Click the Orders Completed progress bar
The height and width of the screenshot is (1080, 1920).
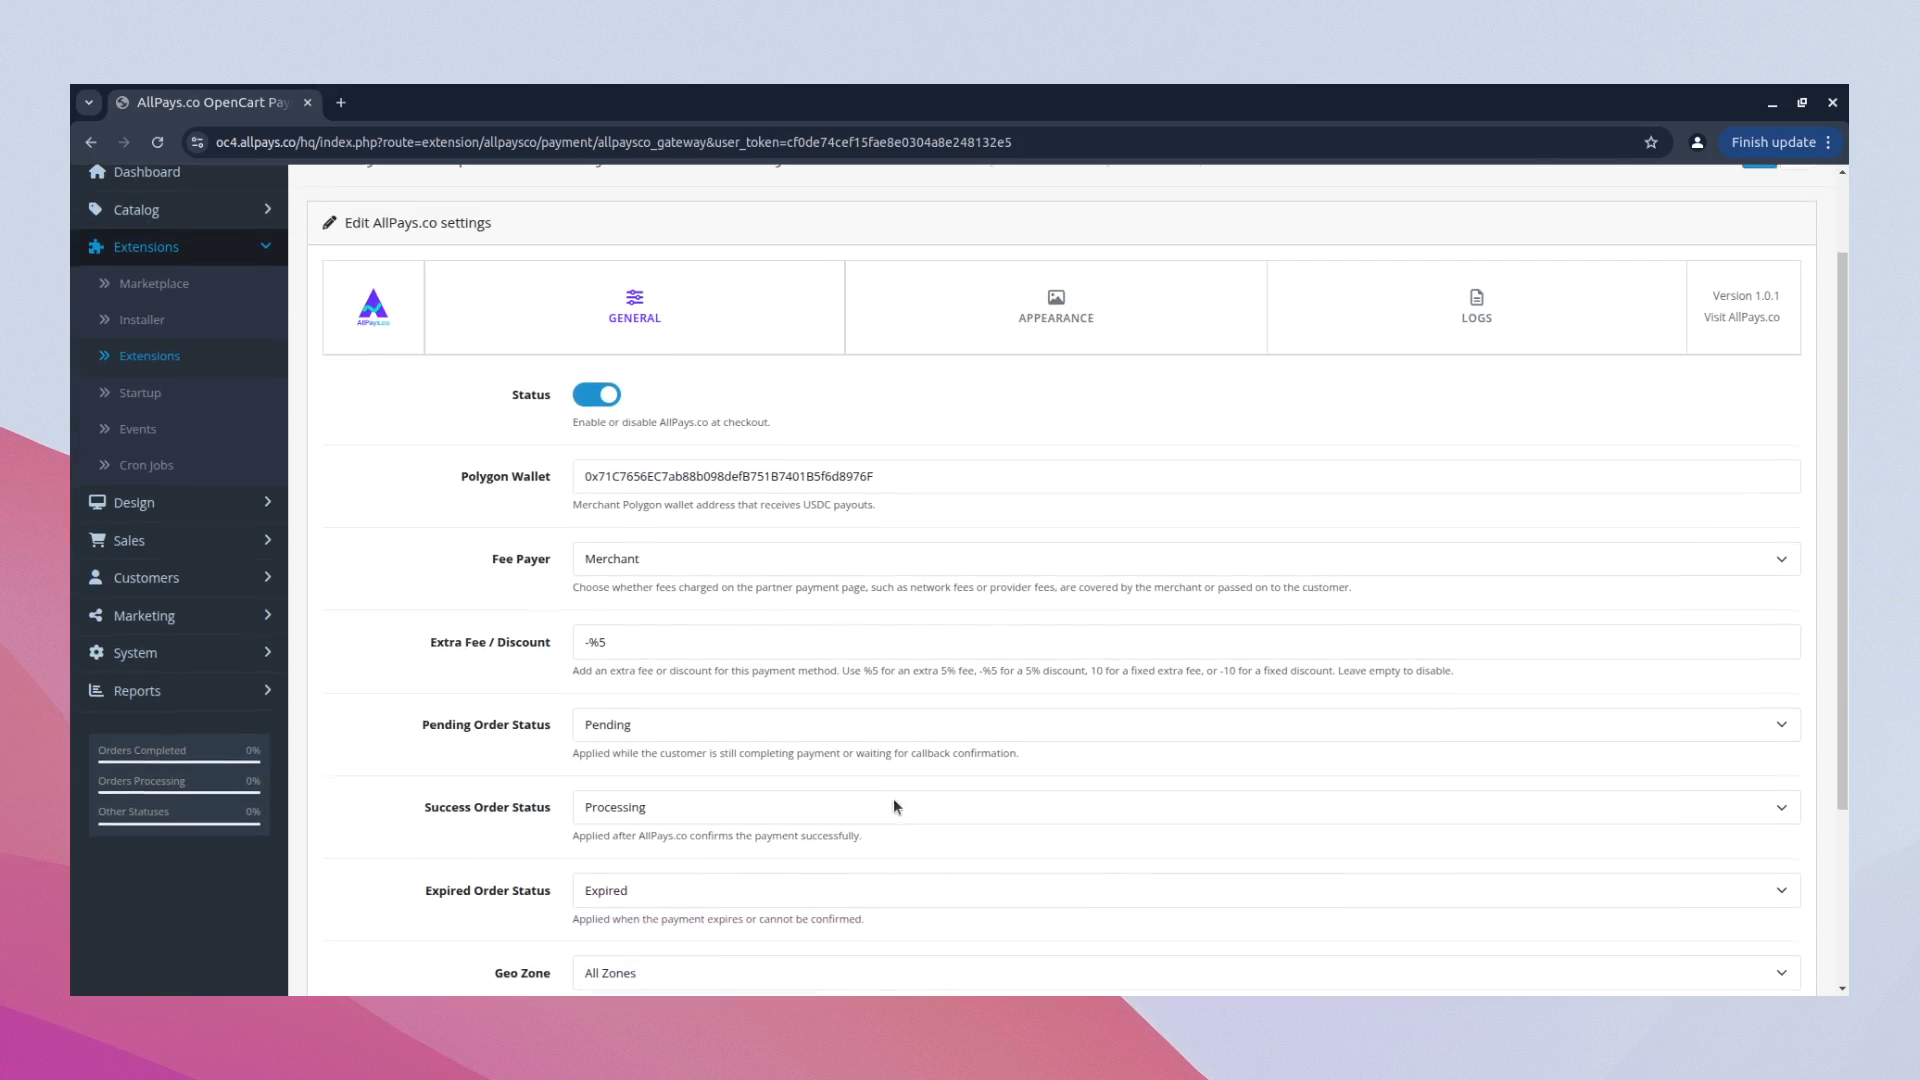[x=179, y=762]
